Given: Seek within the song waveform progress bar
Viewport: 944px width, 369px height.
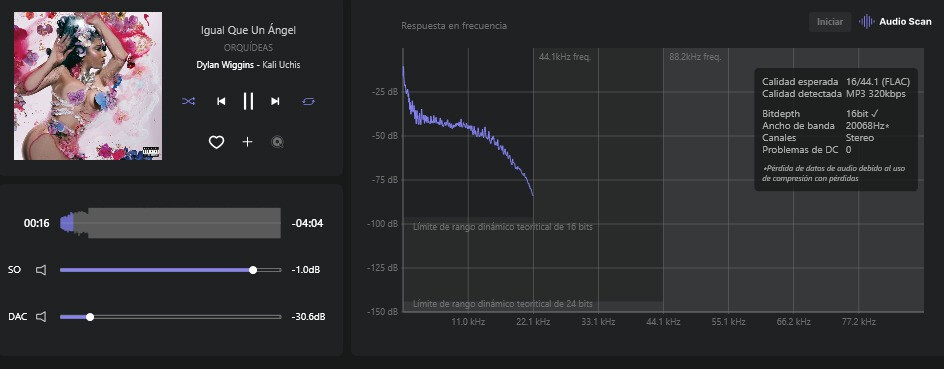Looking at the screenshot, I should pyautogui.click(x=170, y=223).
